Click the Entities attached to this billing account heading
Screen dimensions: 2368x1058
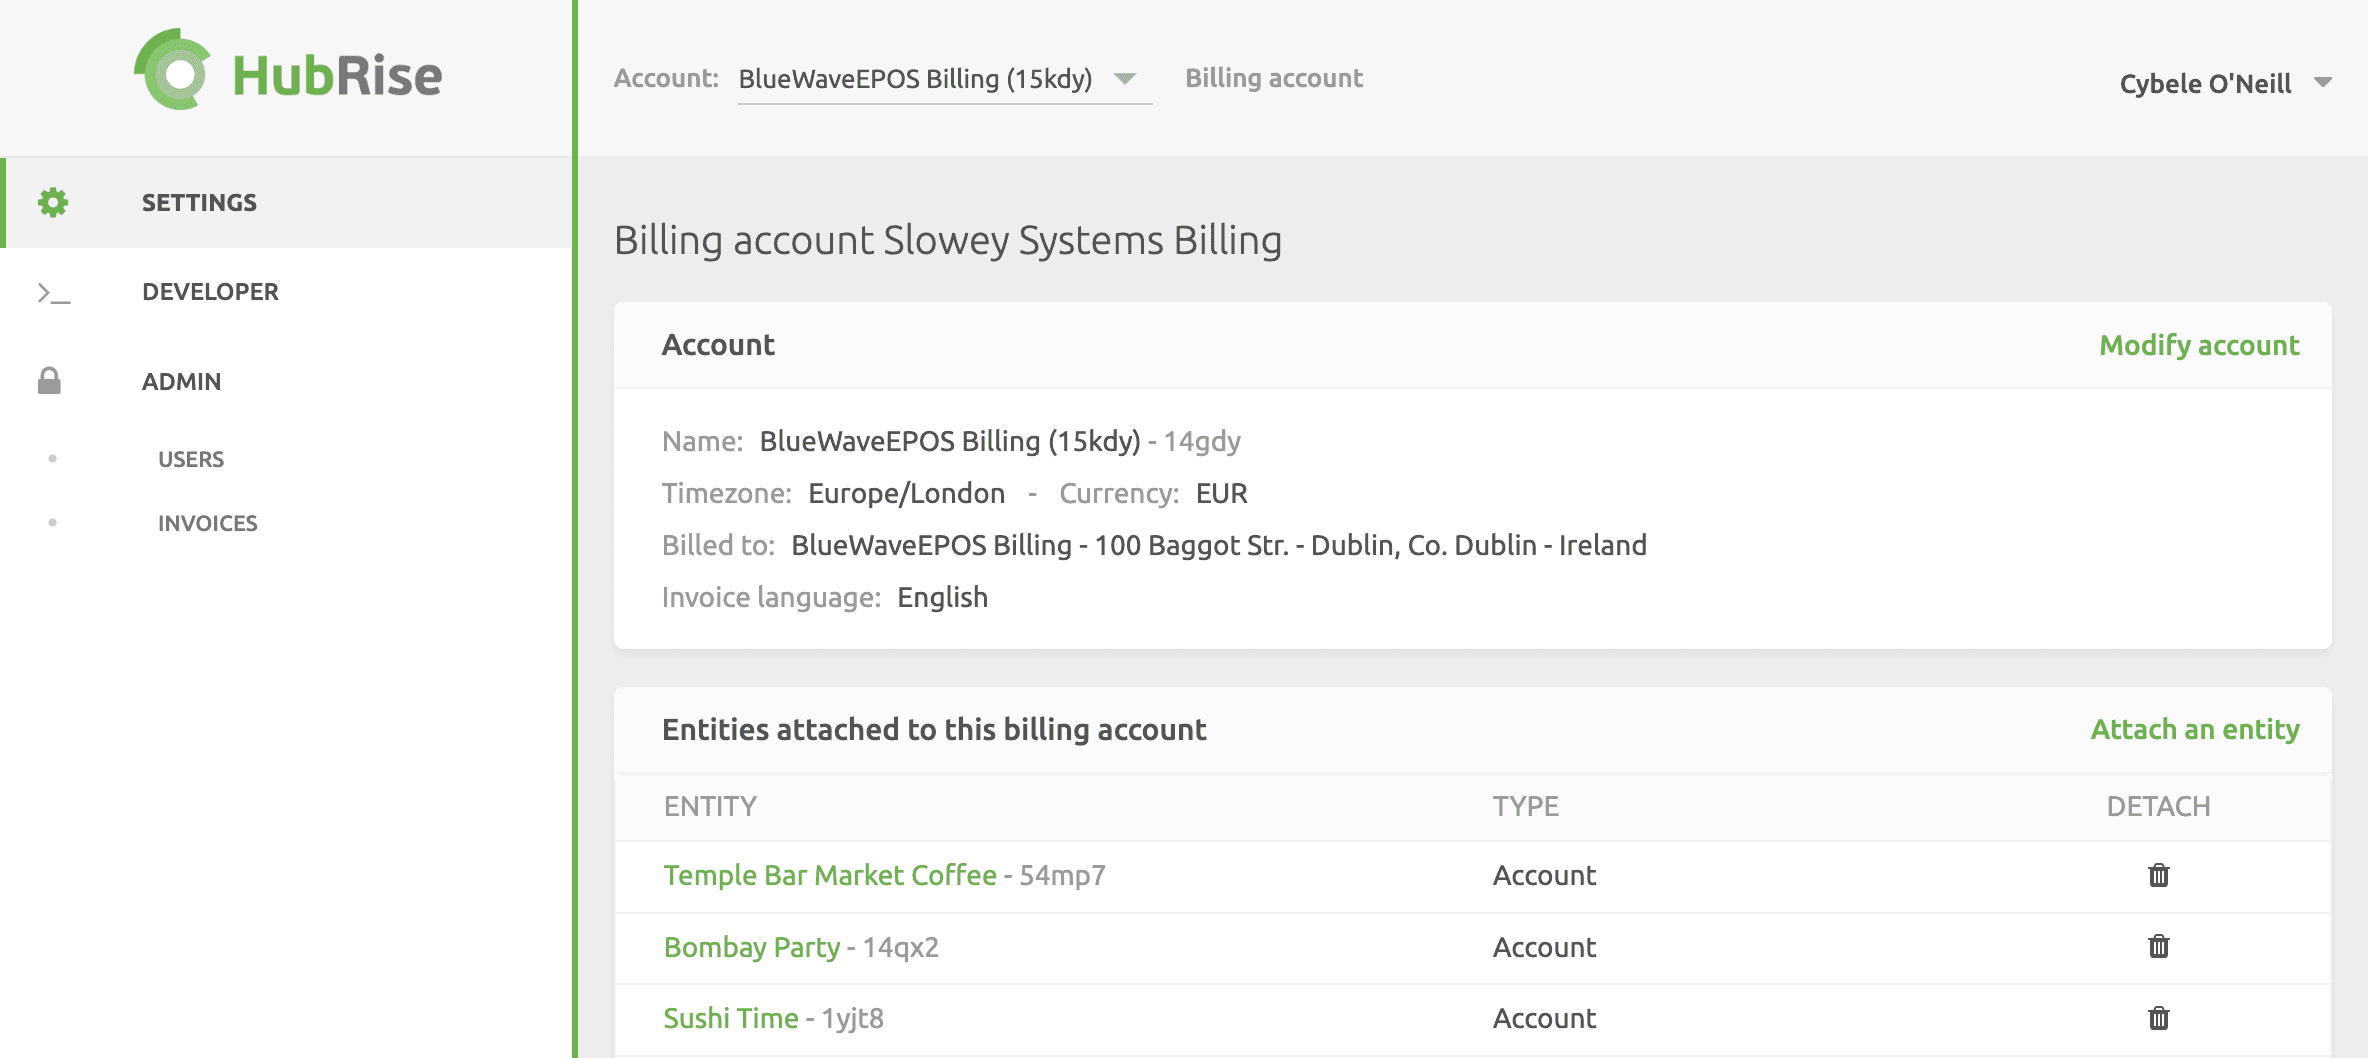[x=934, y=730]
